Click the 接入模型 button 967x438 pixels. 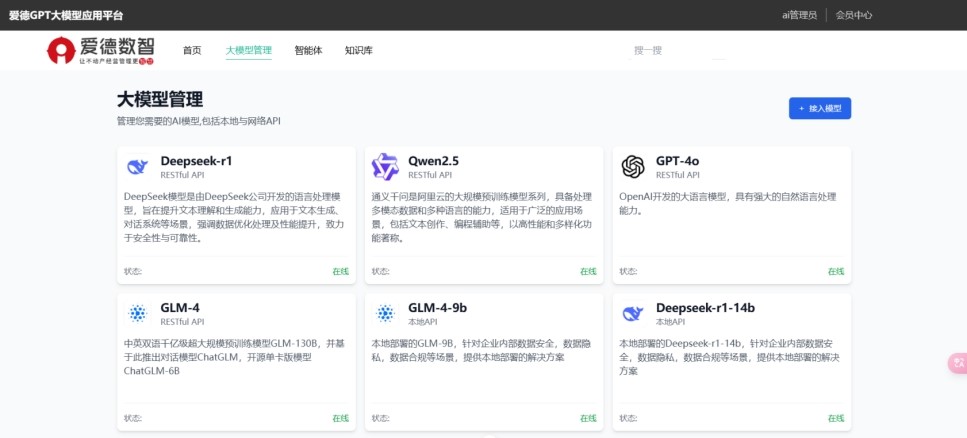click(x=820, y=108)
